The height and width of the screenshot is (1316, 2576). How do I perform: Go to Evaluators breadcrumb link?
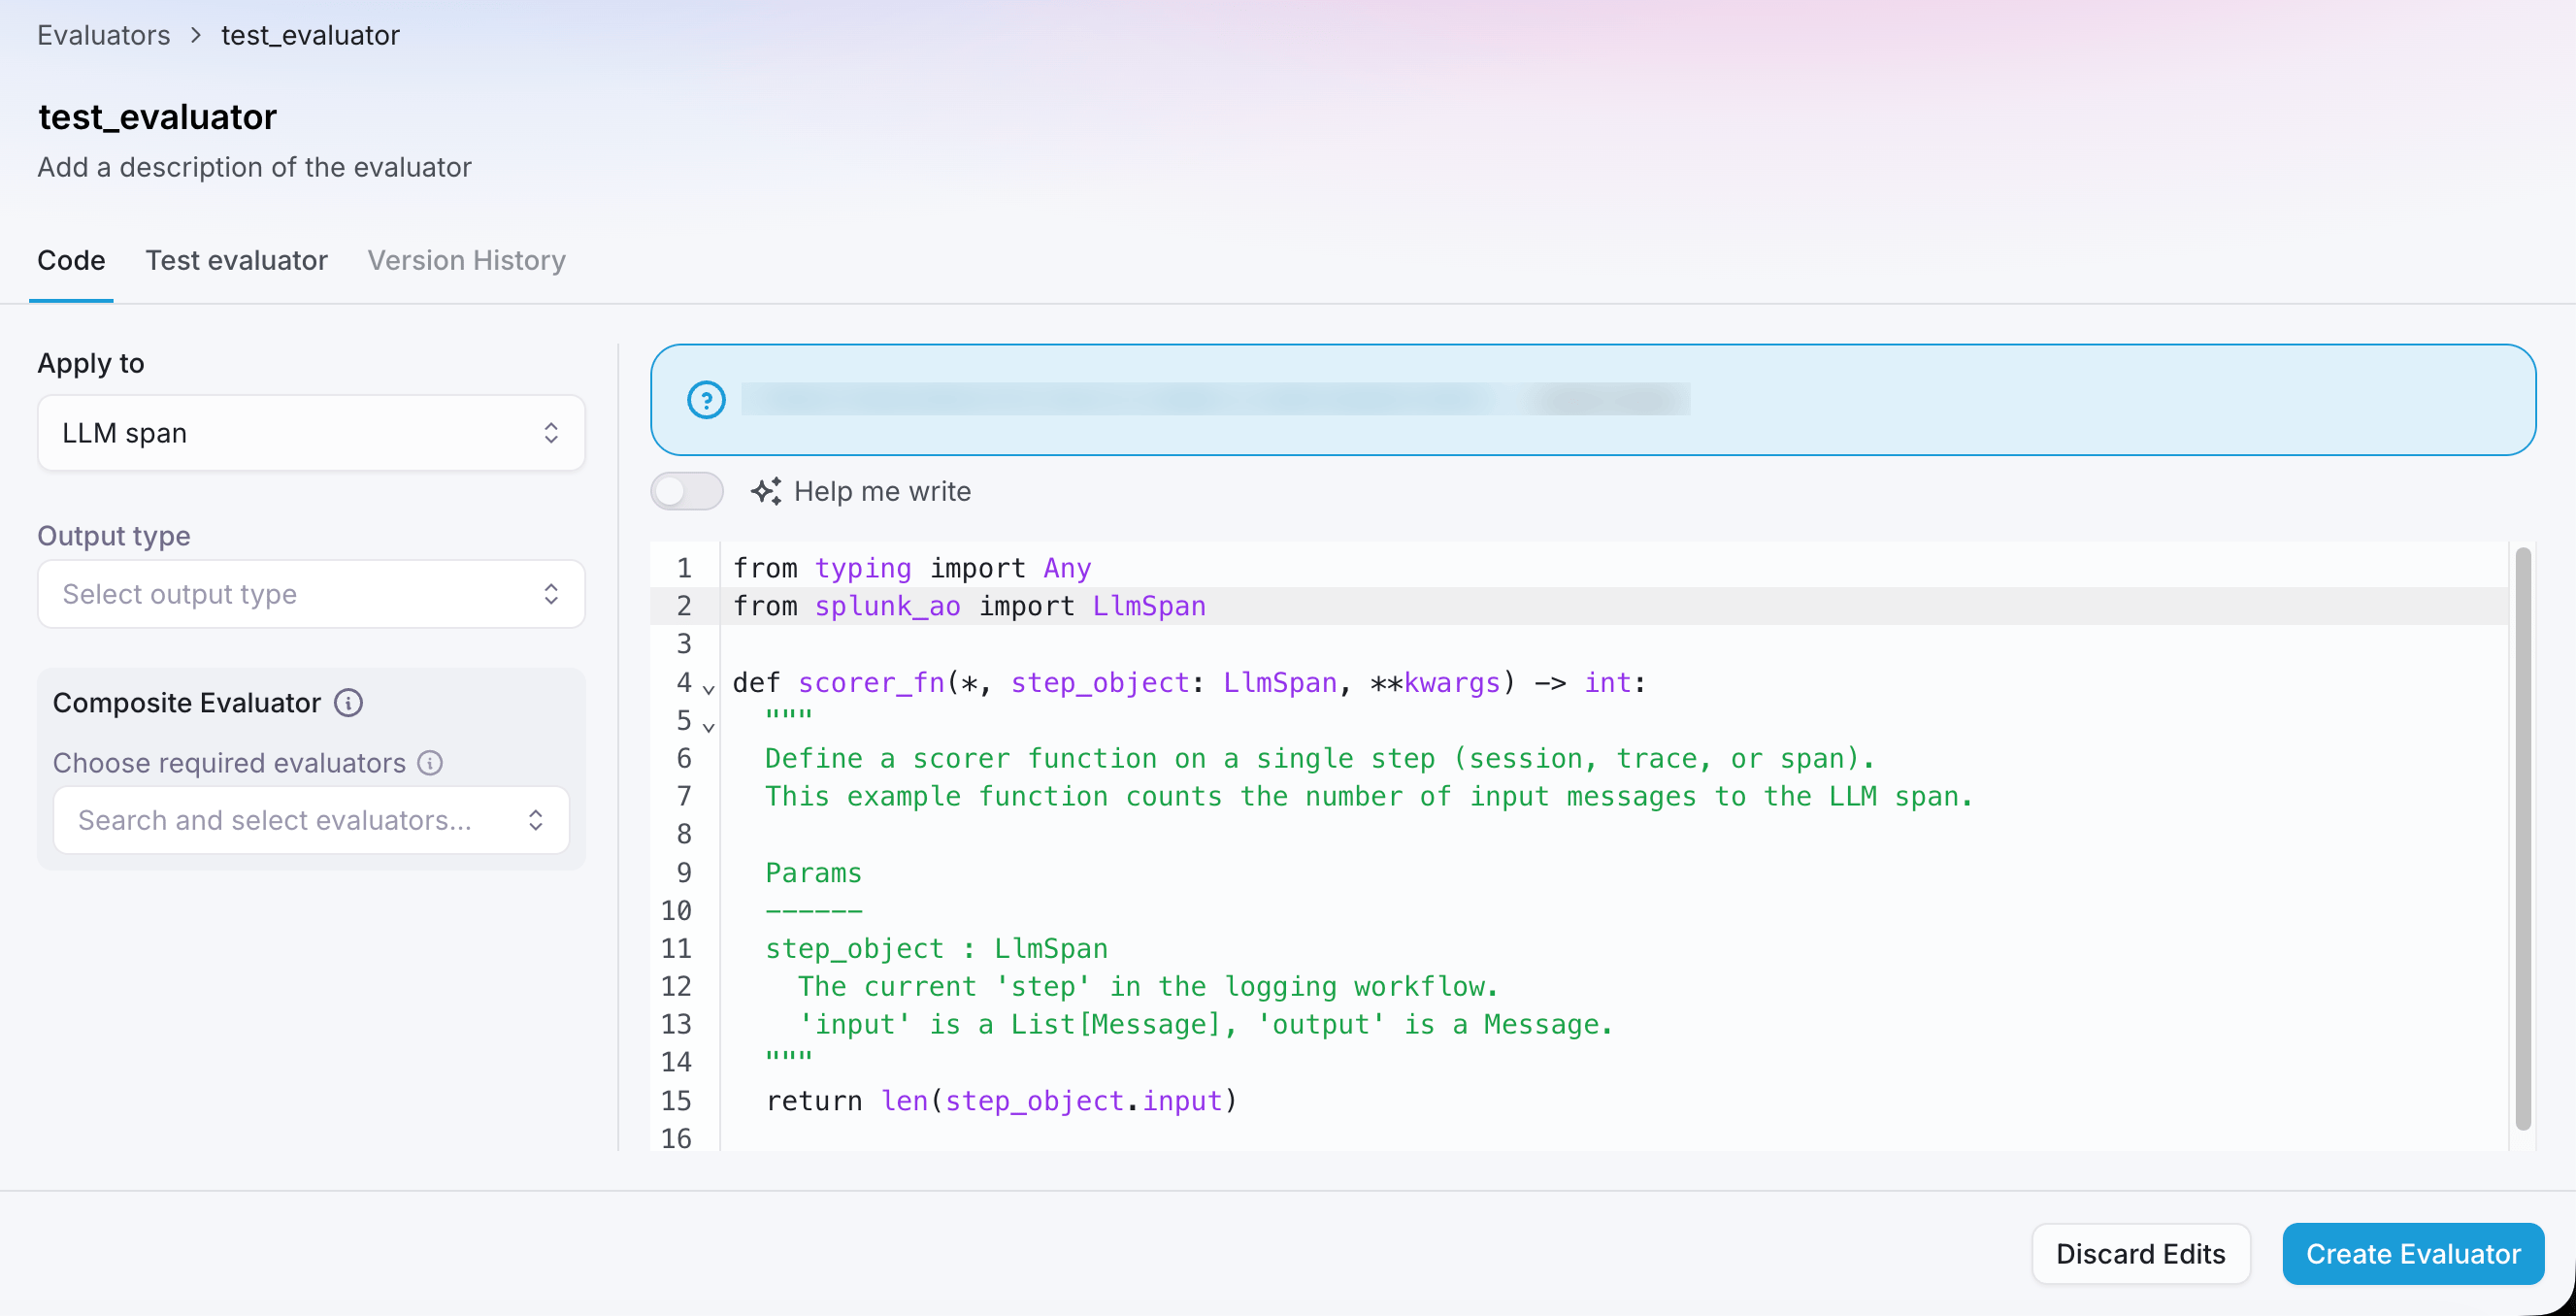coord(104,36)
